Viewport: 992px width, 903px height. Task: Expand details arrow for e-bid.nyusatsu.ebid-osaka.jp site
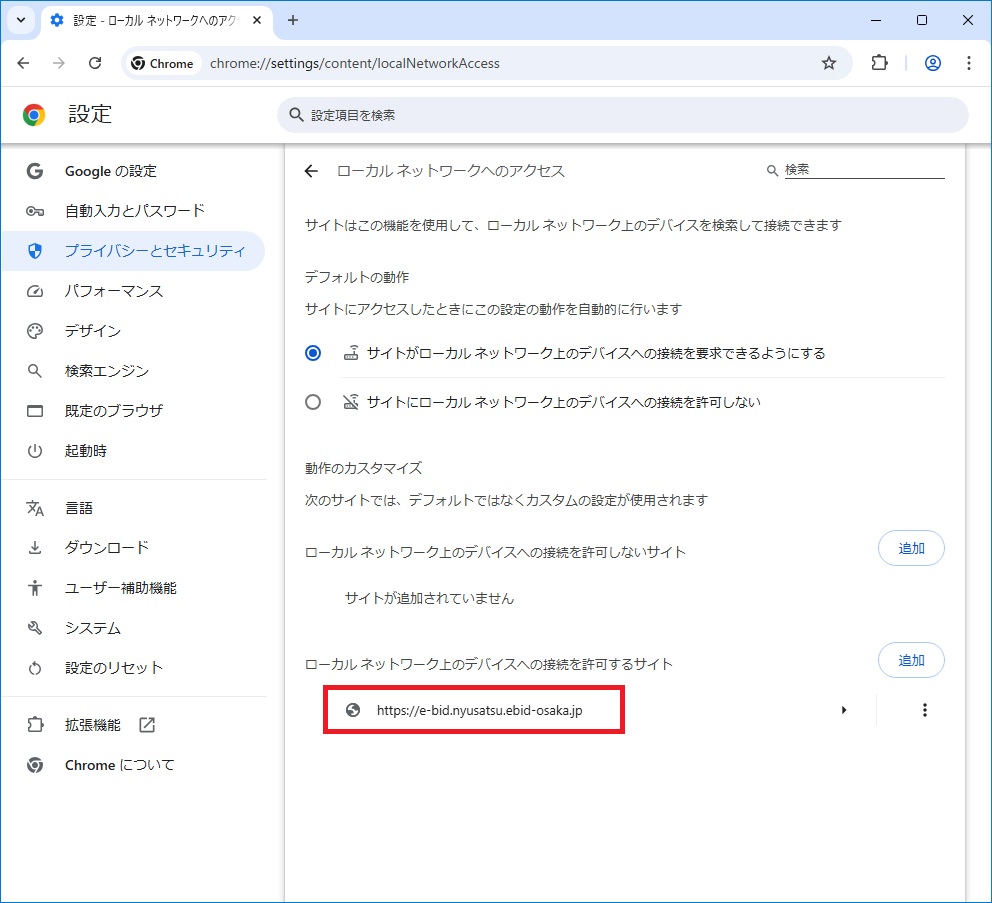click(844, 710)
